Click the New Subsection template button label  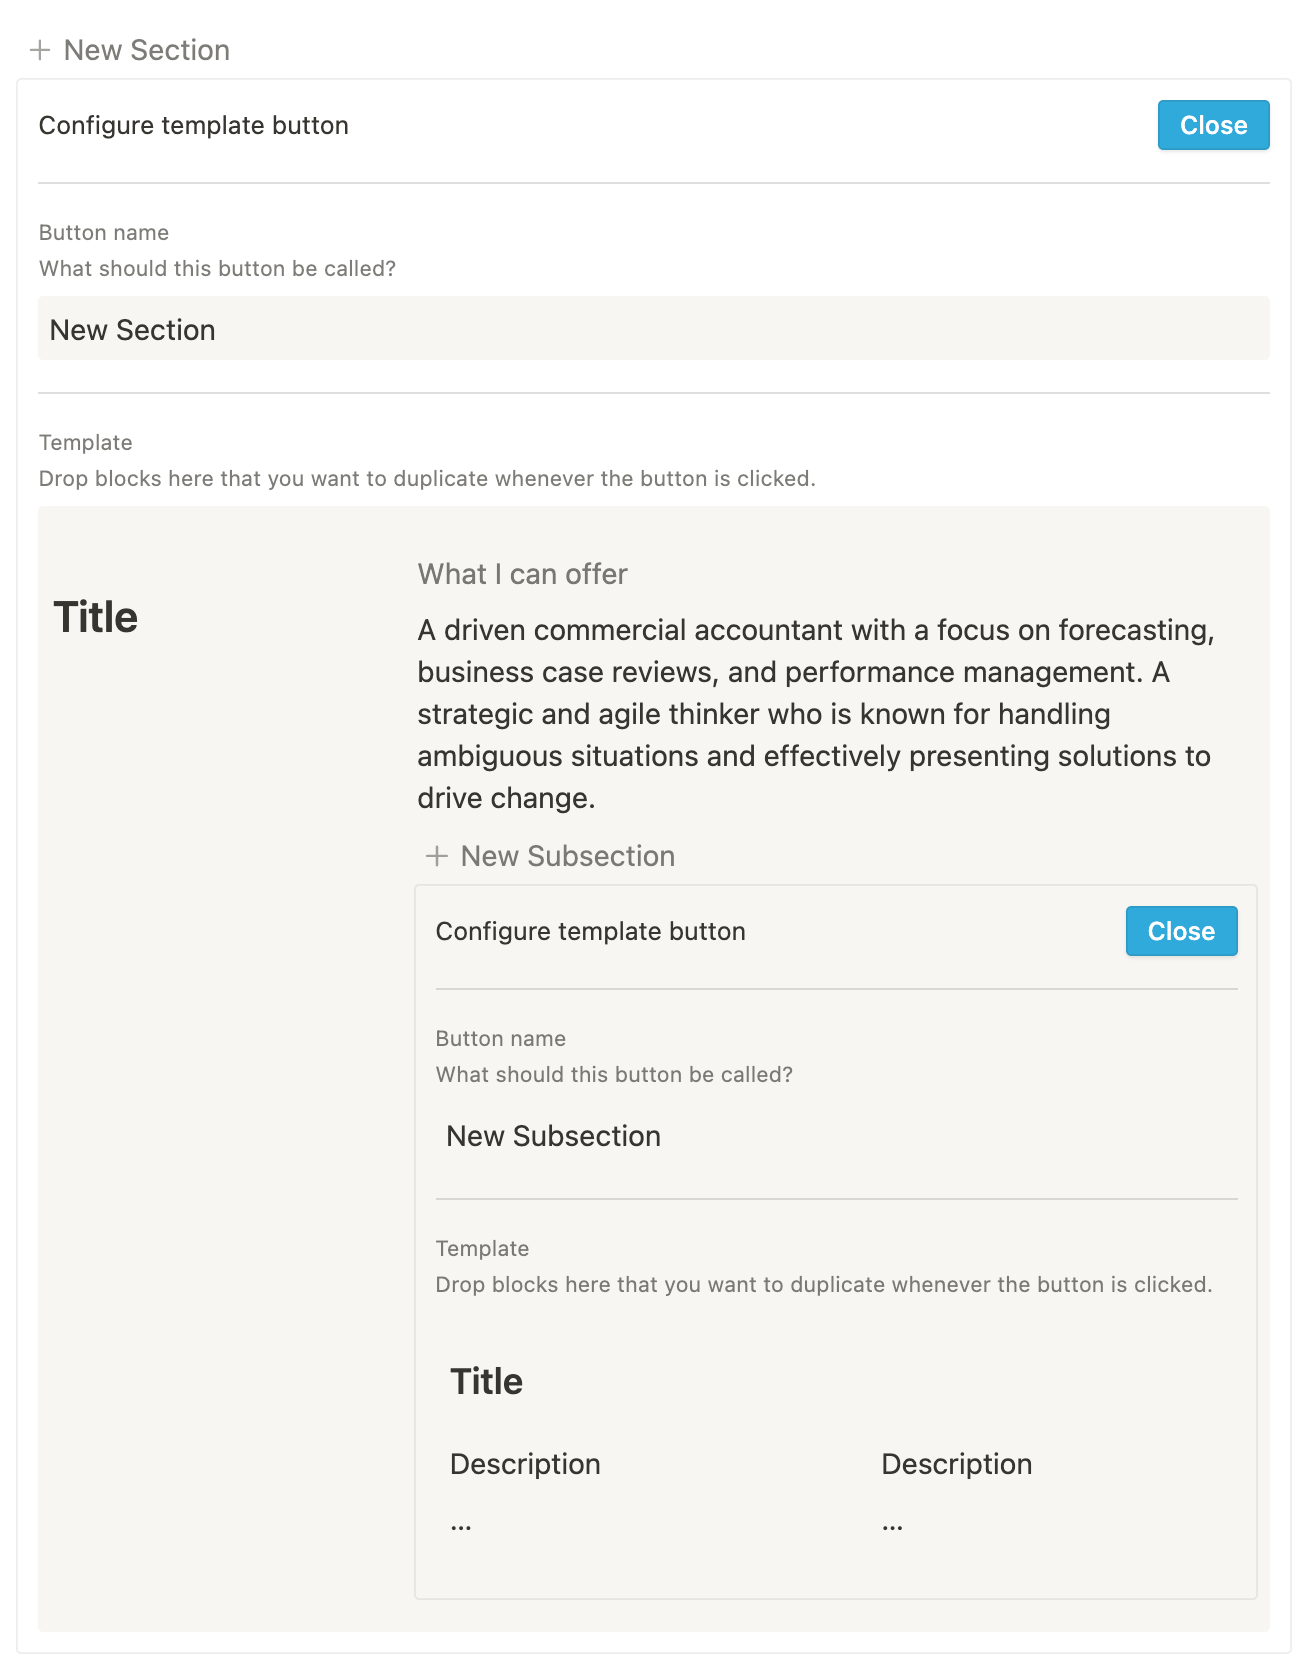coord(567,856)
